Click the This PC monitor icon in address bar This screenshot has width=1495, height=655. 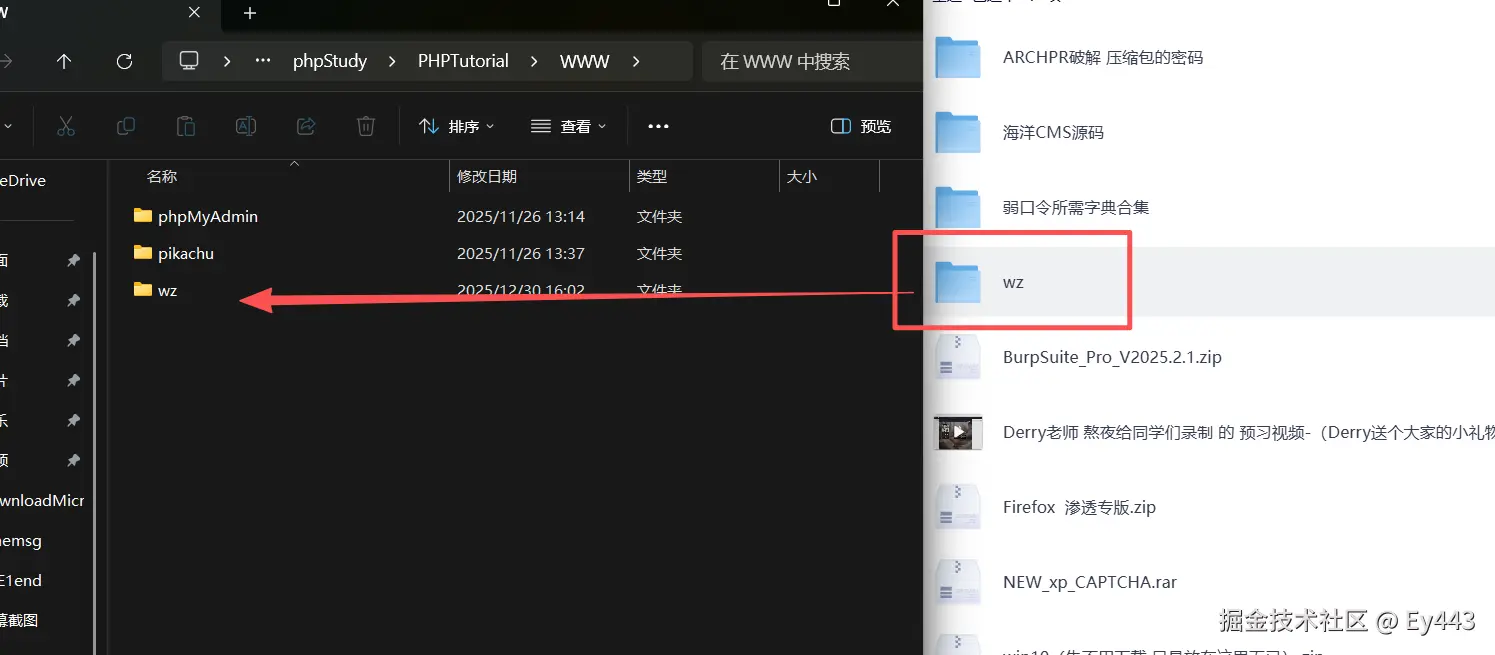tap(189, 61)
